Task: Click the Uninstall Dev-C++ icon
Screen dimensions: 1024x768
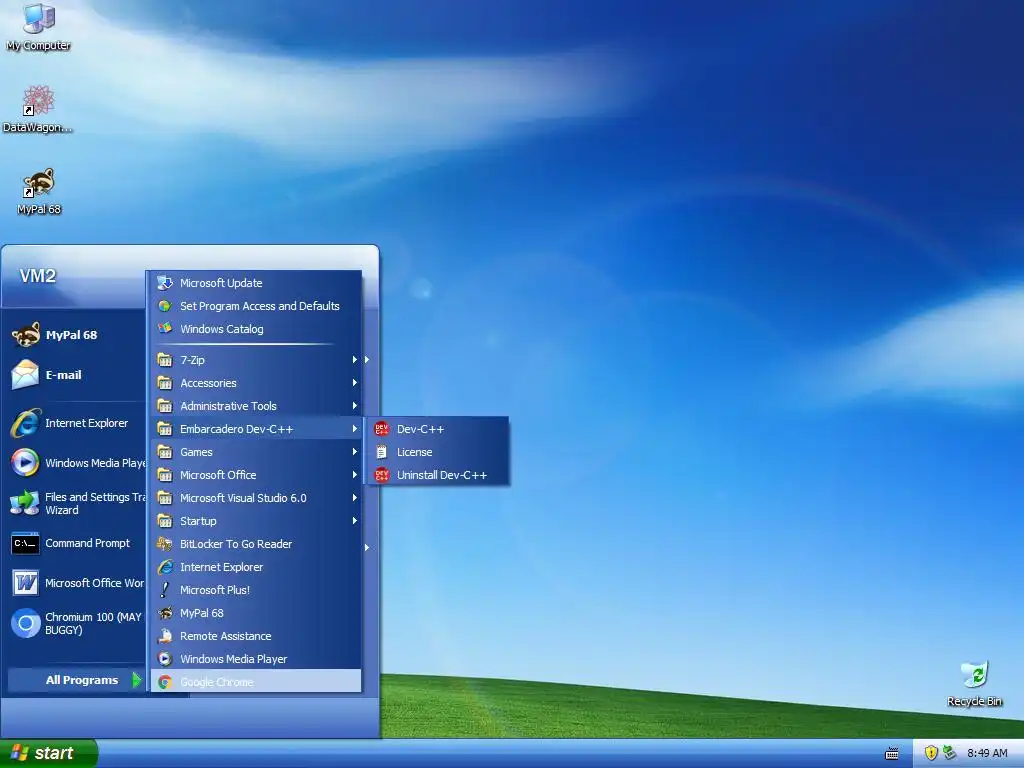Action: (381, 475)
